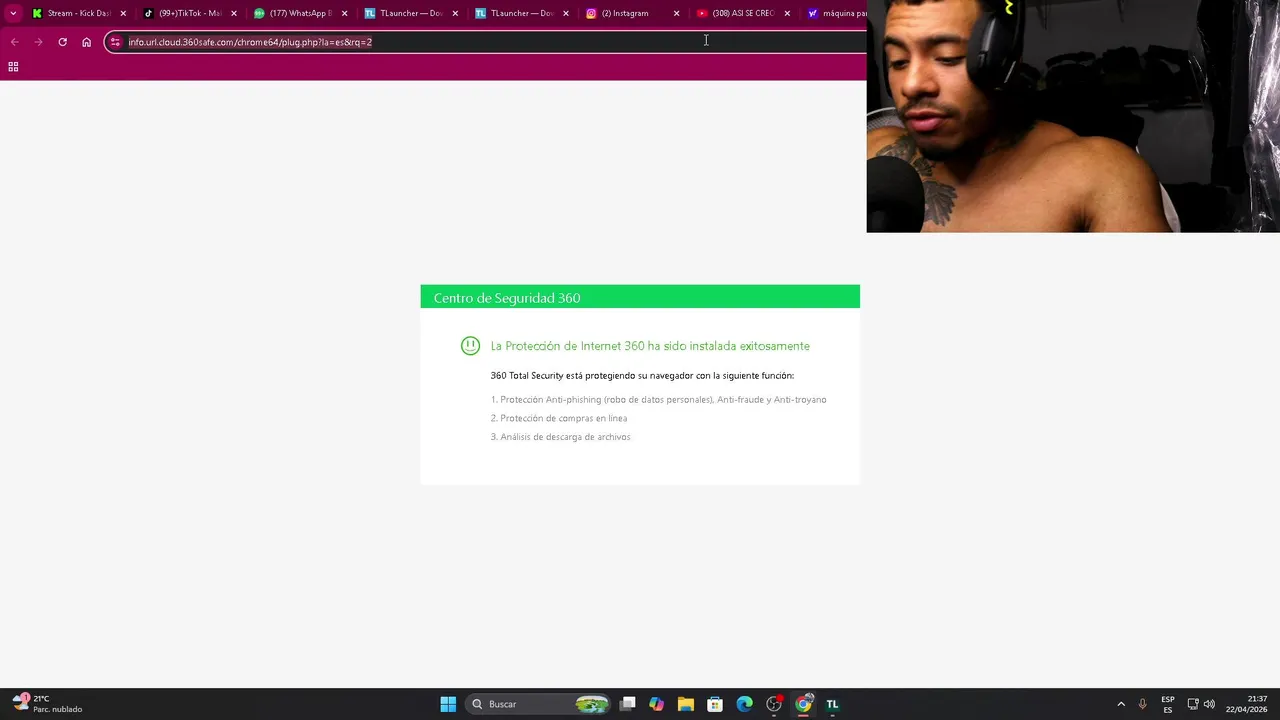Open the volume speaker tray icon
1280x720 pixels.
(x=1209, y=704)
